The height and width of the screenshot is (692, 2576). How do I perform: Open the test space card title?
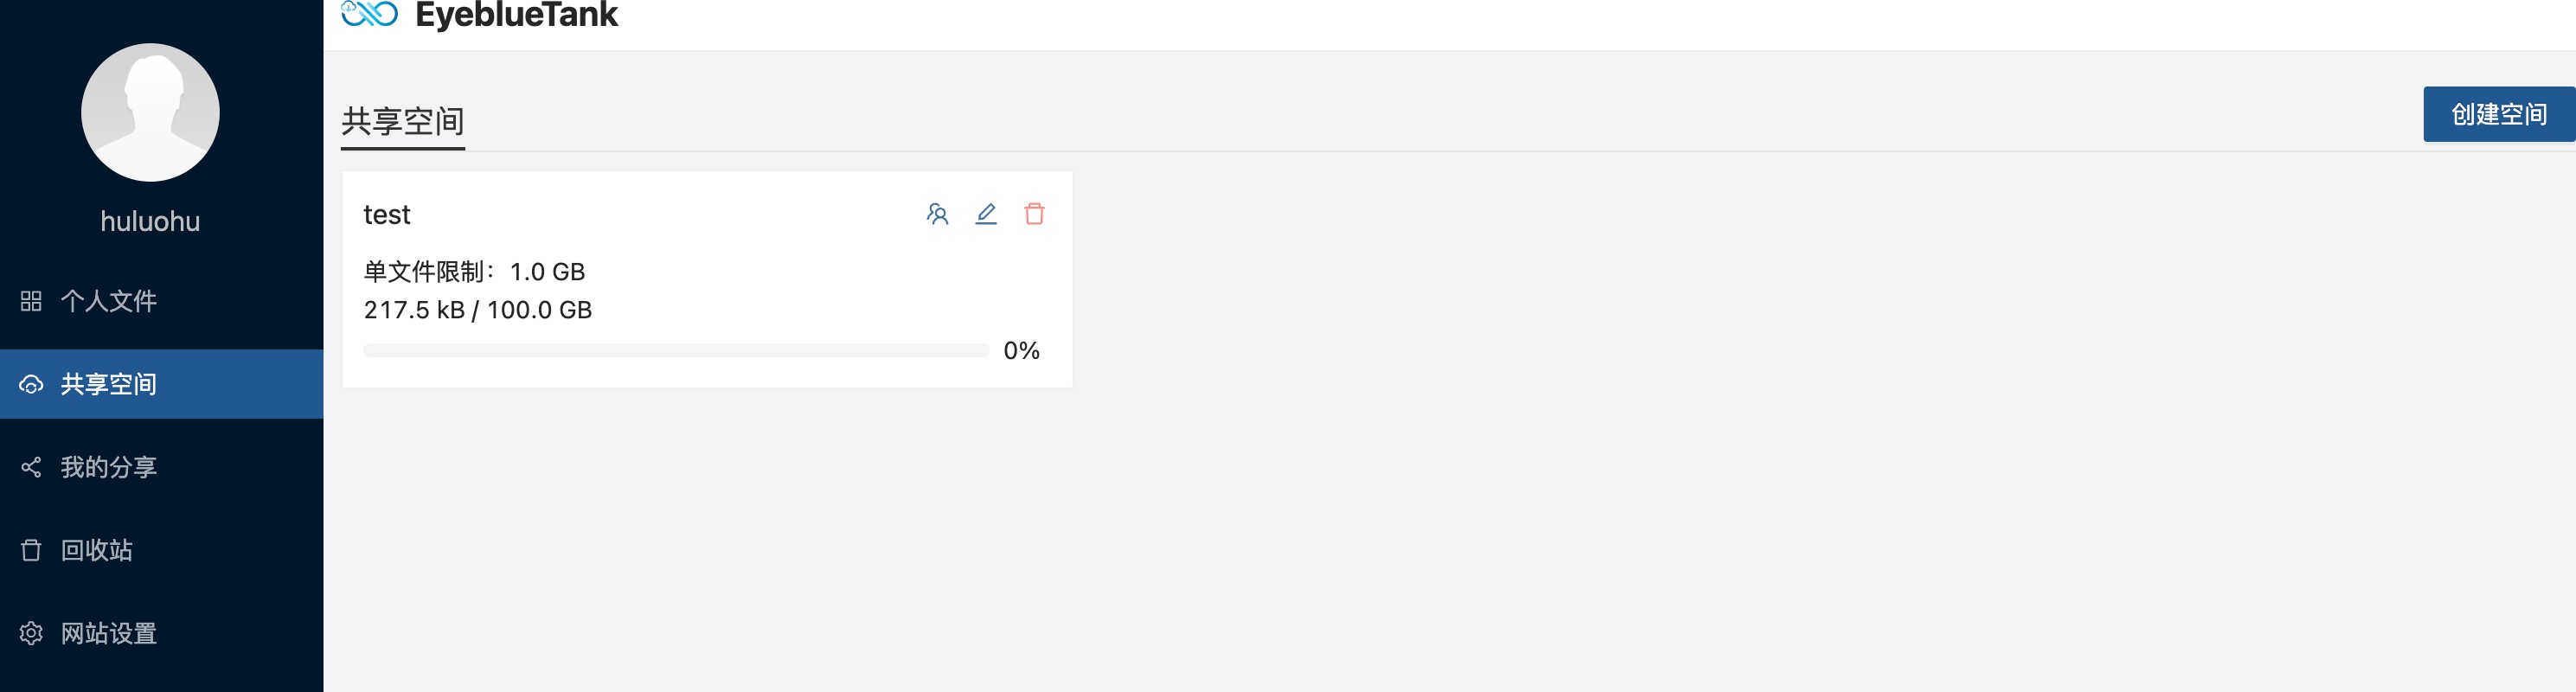[387, 215]
